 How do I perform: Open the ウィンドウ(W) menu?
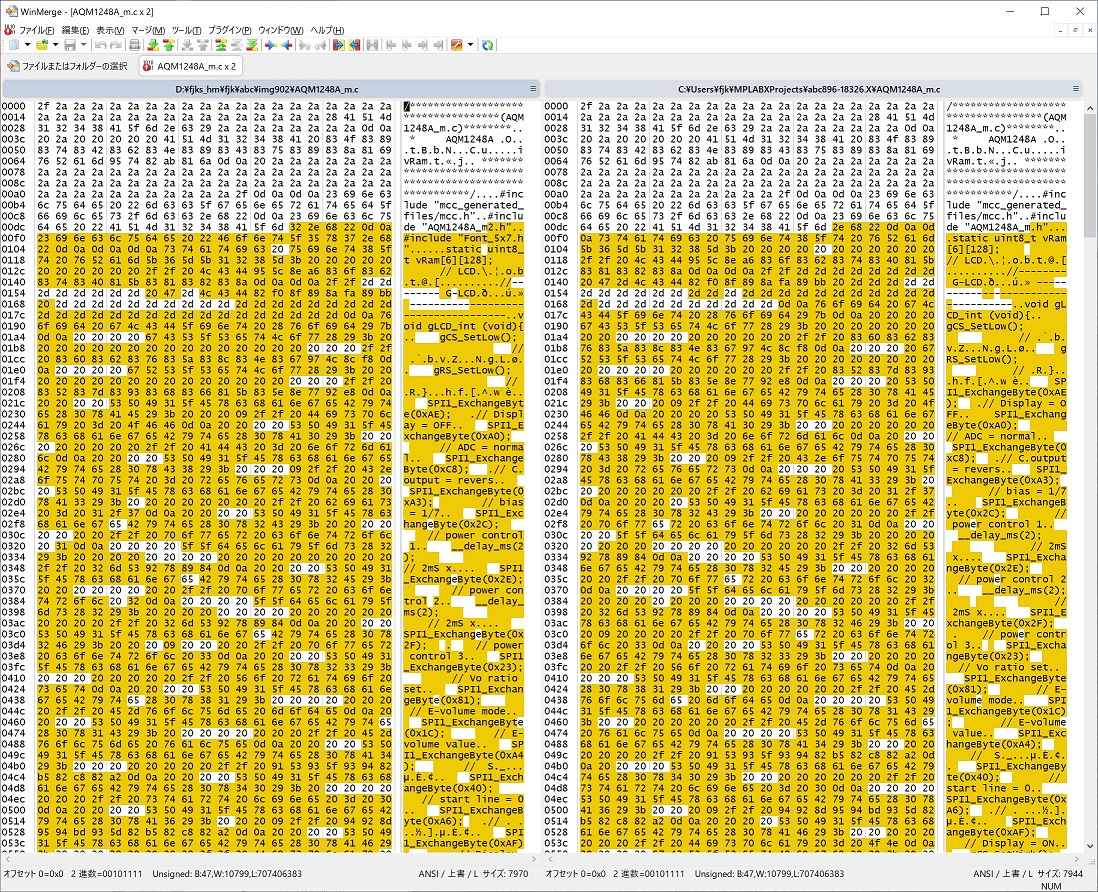pyautogui.click(x=281, y=30)
